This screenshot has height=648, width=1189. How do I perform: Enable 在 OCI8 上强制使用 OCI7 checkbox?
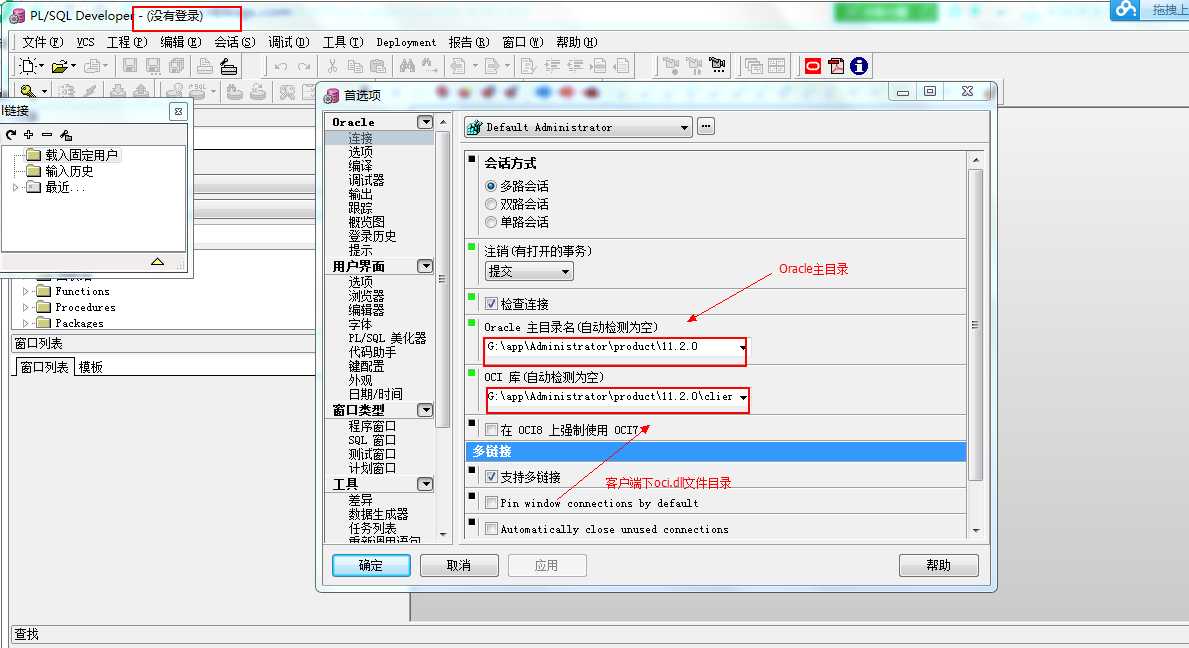pyautogui.click(x=491, y=430)
